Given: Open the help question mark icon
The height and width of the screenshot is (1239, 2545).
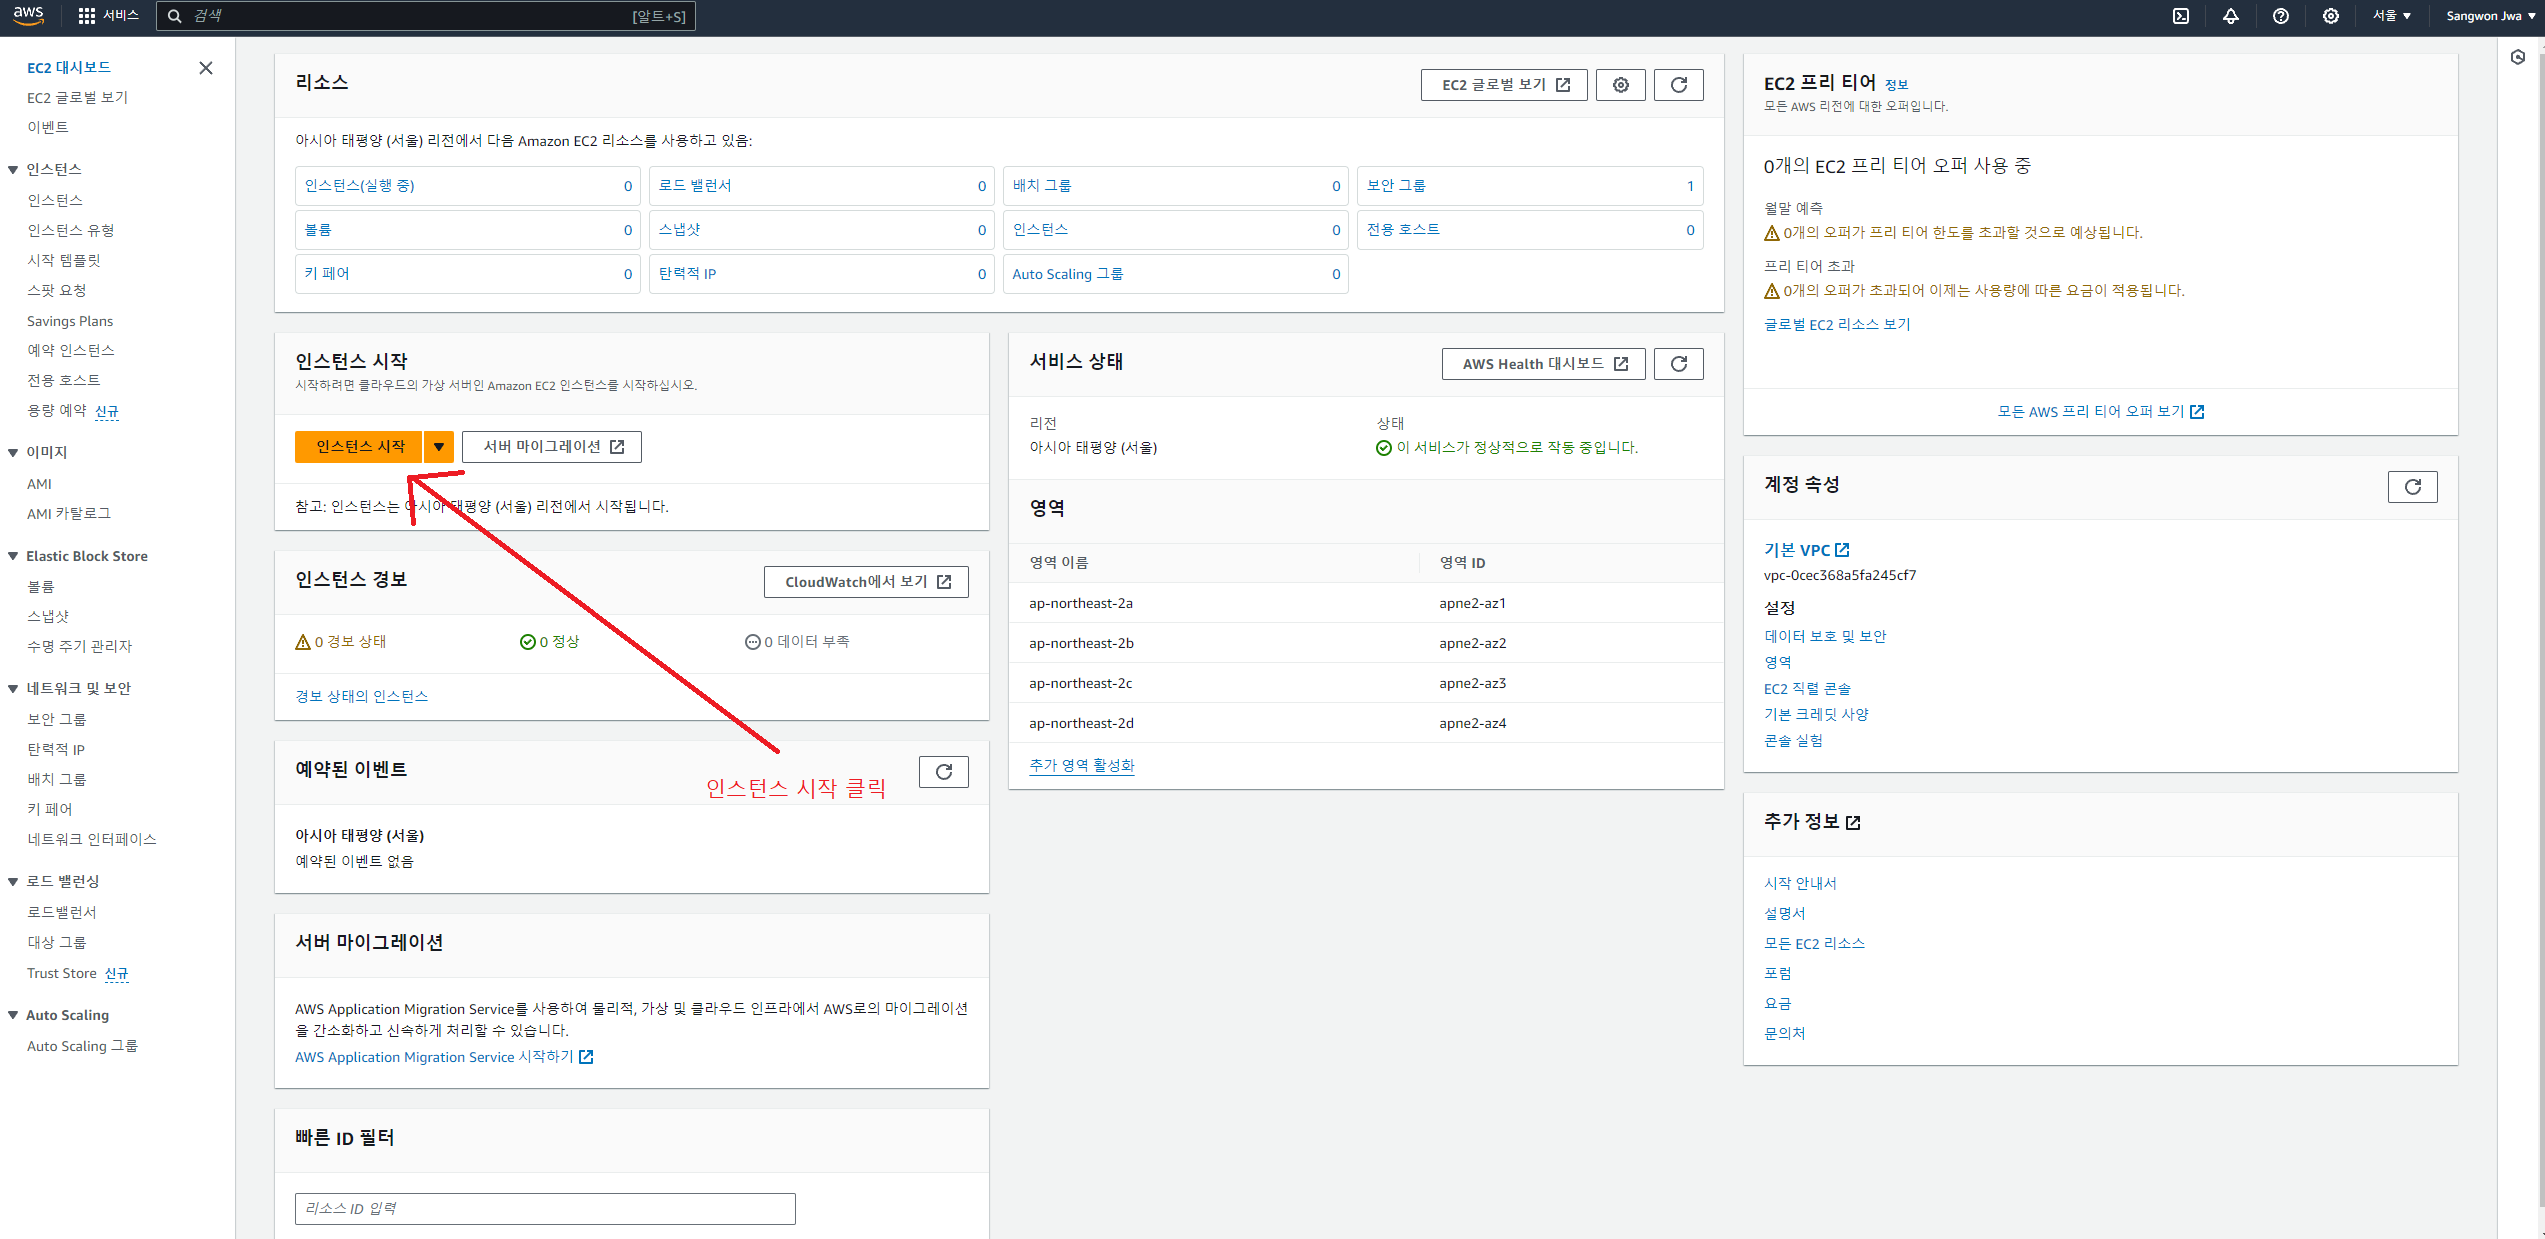Looking at the screenshot, I should (x=2281, y=16).
